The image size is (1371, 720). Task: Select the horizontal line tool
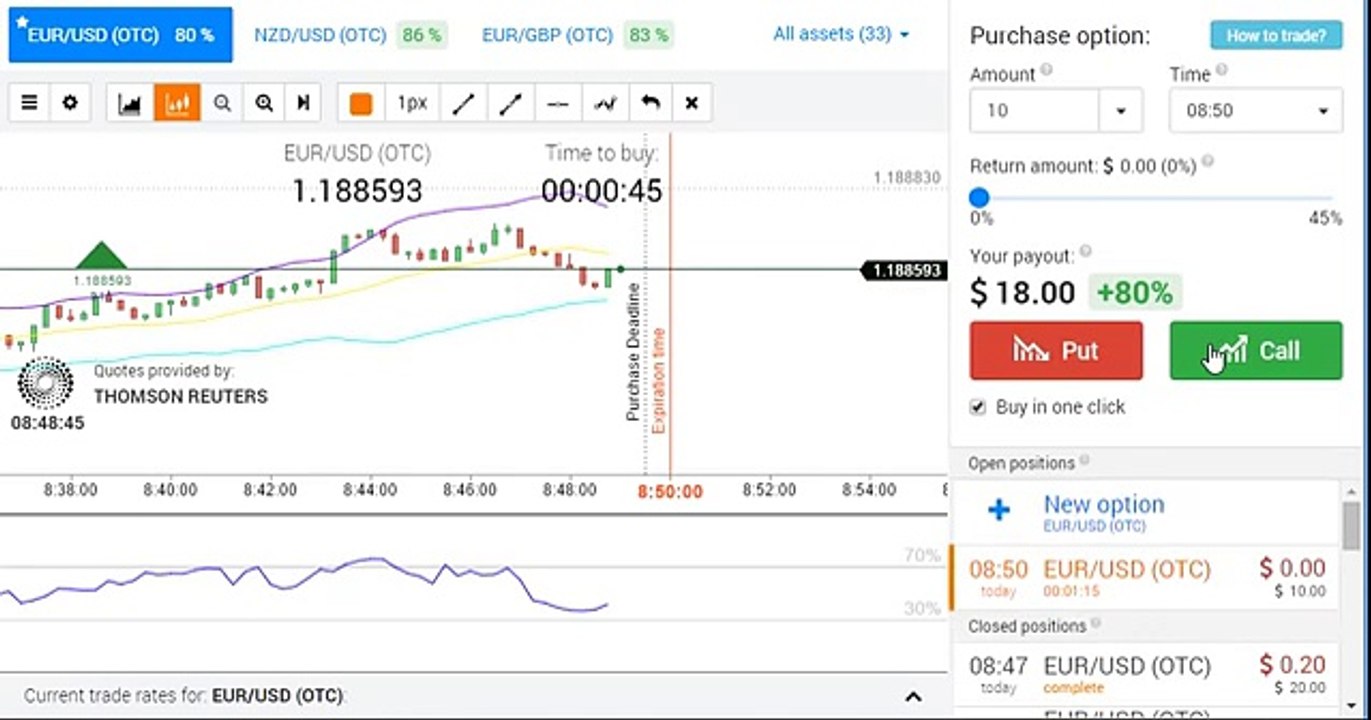point(558,103)
